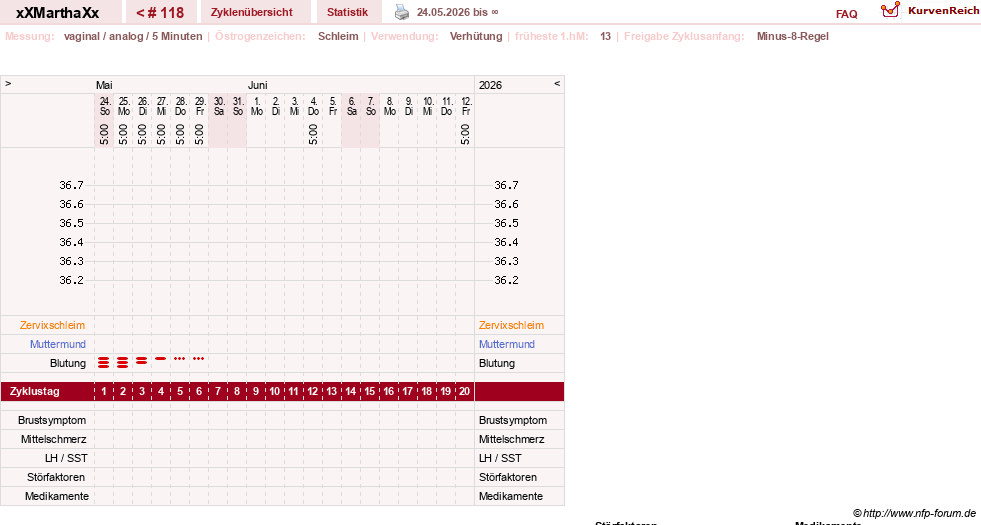
Task: Click heavy bleeding icon on cycle day 2
Action: 123,362
